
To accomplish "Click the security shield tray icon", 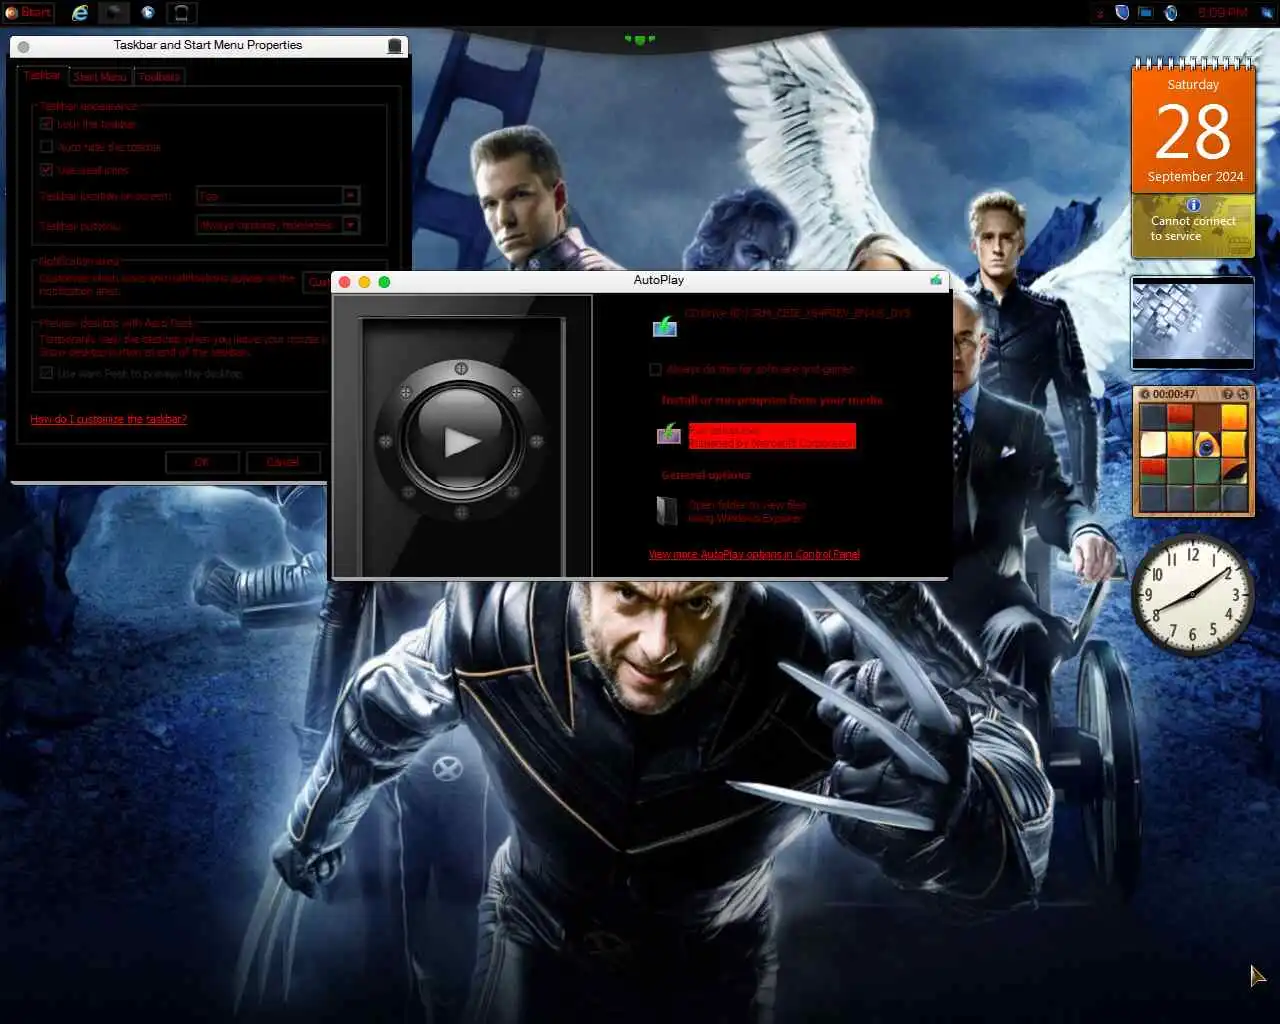I will click(x=1122, y=13).
